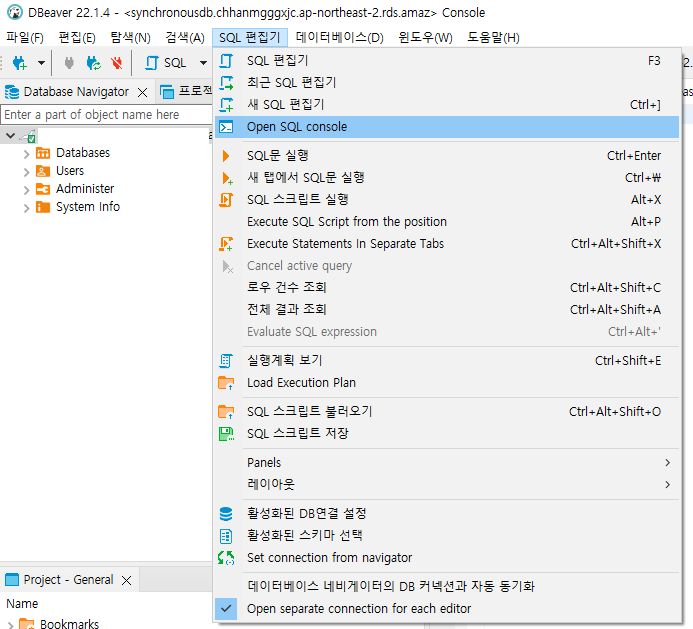Image resolution: width=693 pixels, height=629 pixels.
Task: Expand the Databases tree node
Action: tap(26, 154)
